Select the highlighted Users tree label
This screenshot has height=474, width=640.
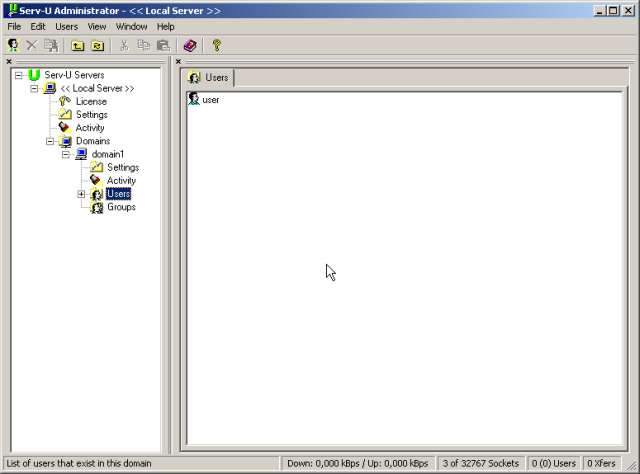click(118, 194)
